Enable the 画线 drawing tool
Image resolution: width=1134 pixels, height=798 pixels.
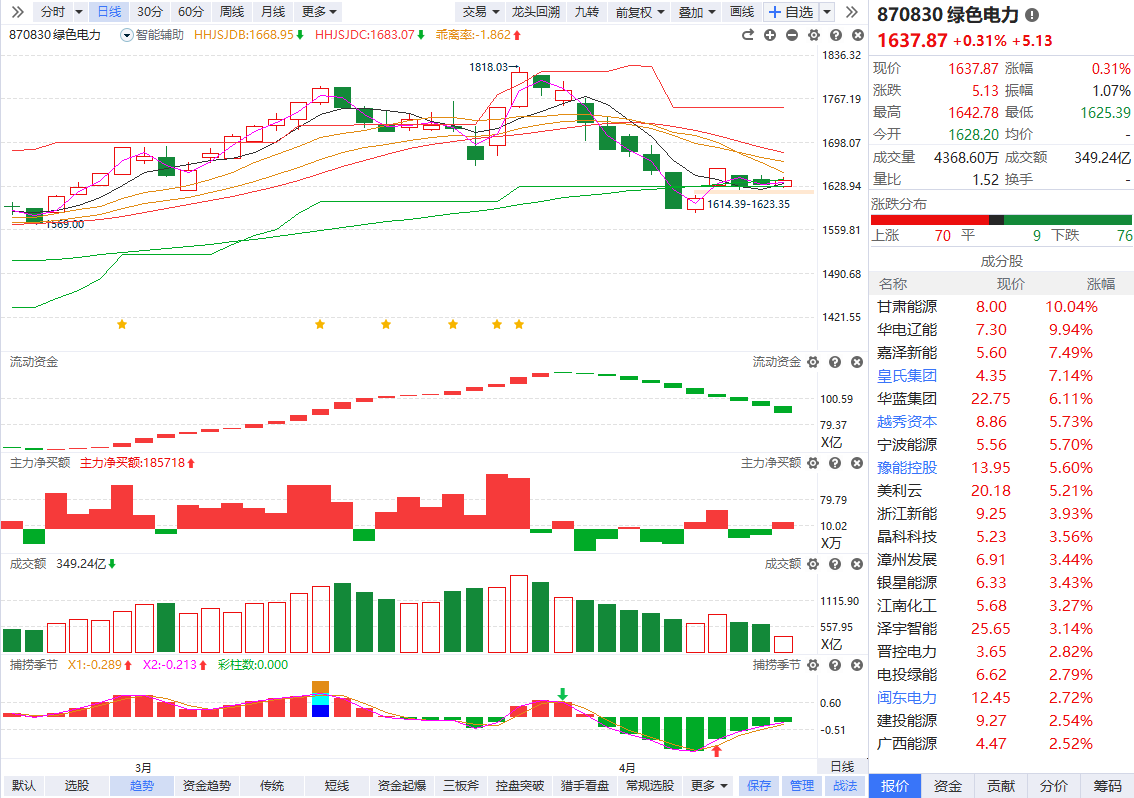click(742, 12)
